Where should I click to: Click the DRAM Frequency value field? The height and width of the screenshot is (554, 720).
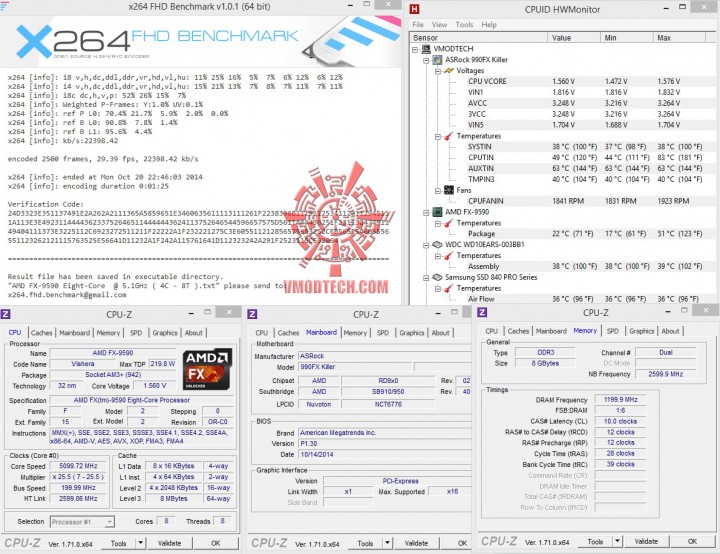click(x=620, y=400)
